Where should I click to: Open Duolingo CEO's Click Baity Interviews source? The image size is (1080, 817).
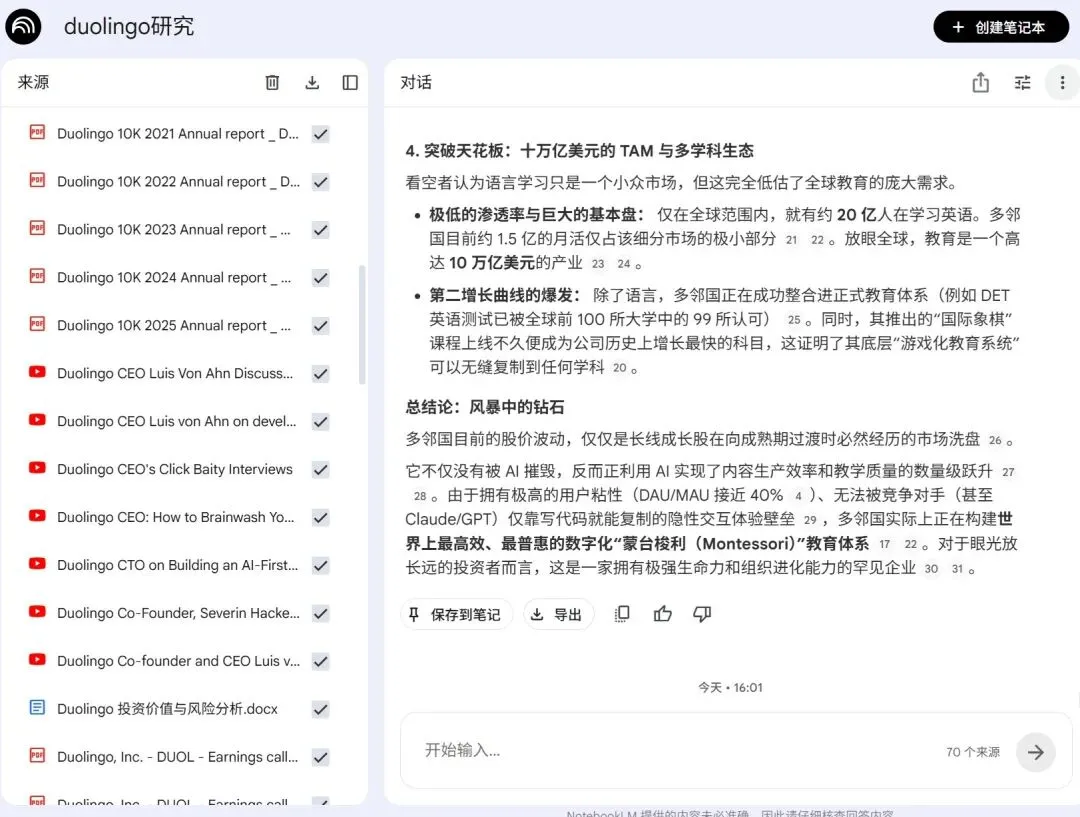175,469
